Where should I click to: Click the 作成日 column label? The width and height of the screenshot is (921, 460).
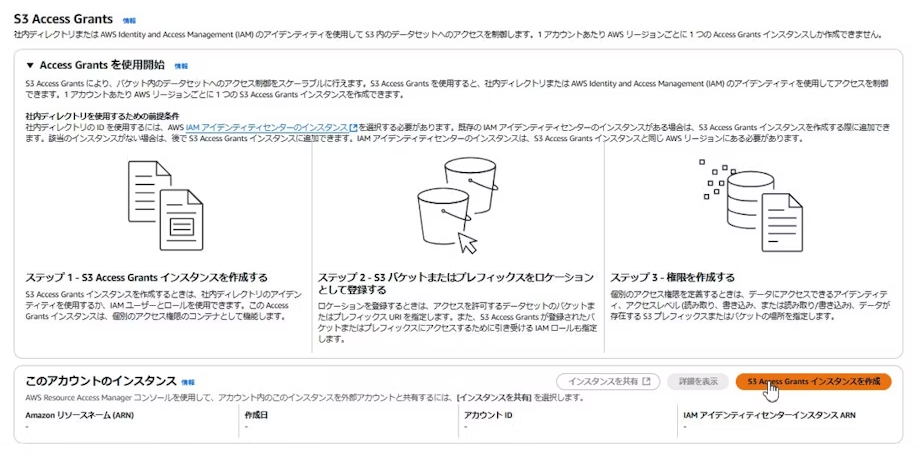pos(257,415)
